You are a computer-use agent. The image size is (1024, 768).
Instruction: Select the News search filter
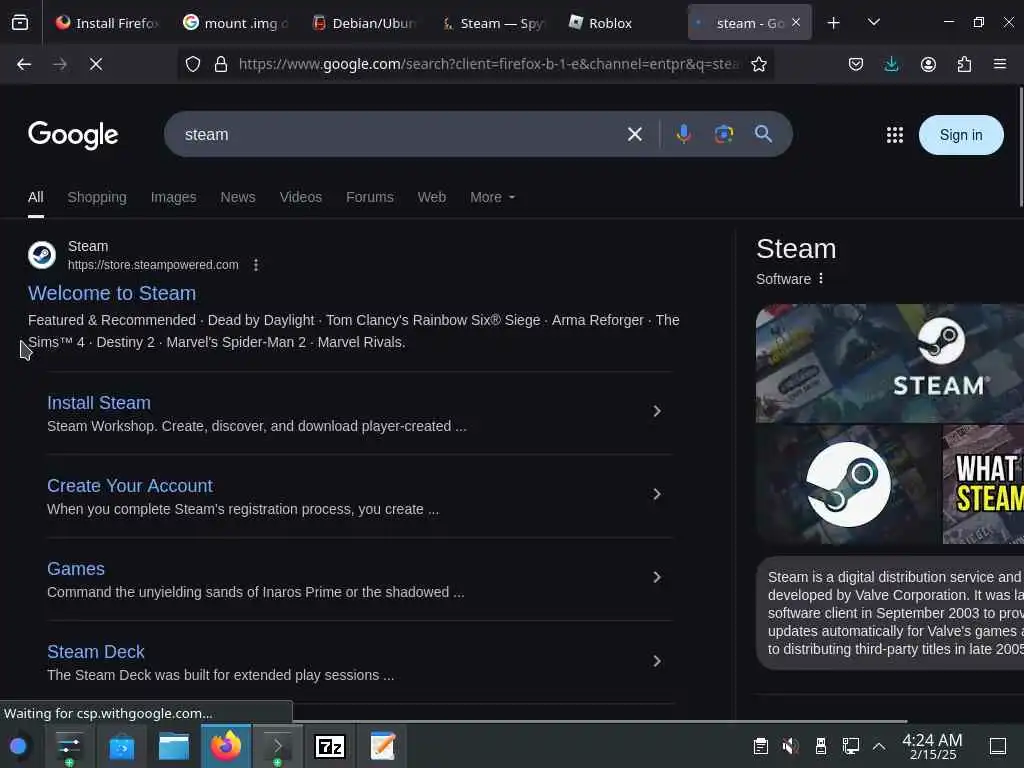tap(238, 197)
